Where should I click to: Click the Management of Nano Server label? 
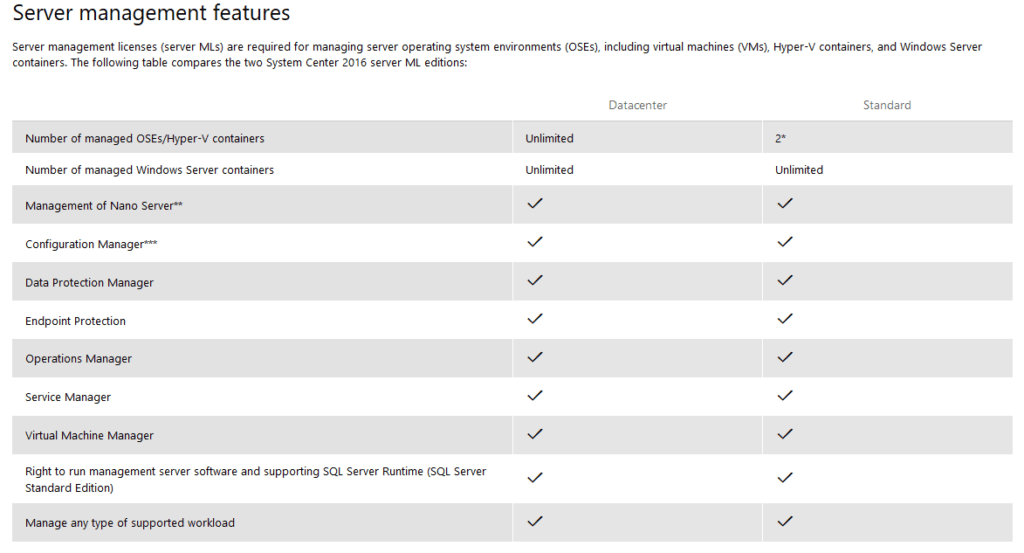[103, 205]
